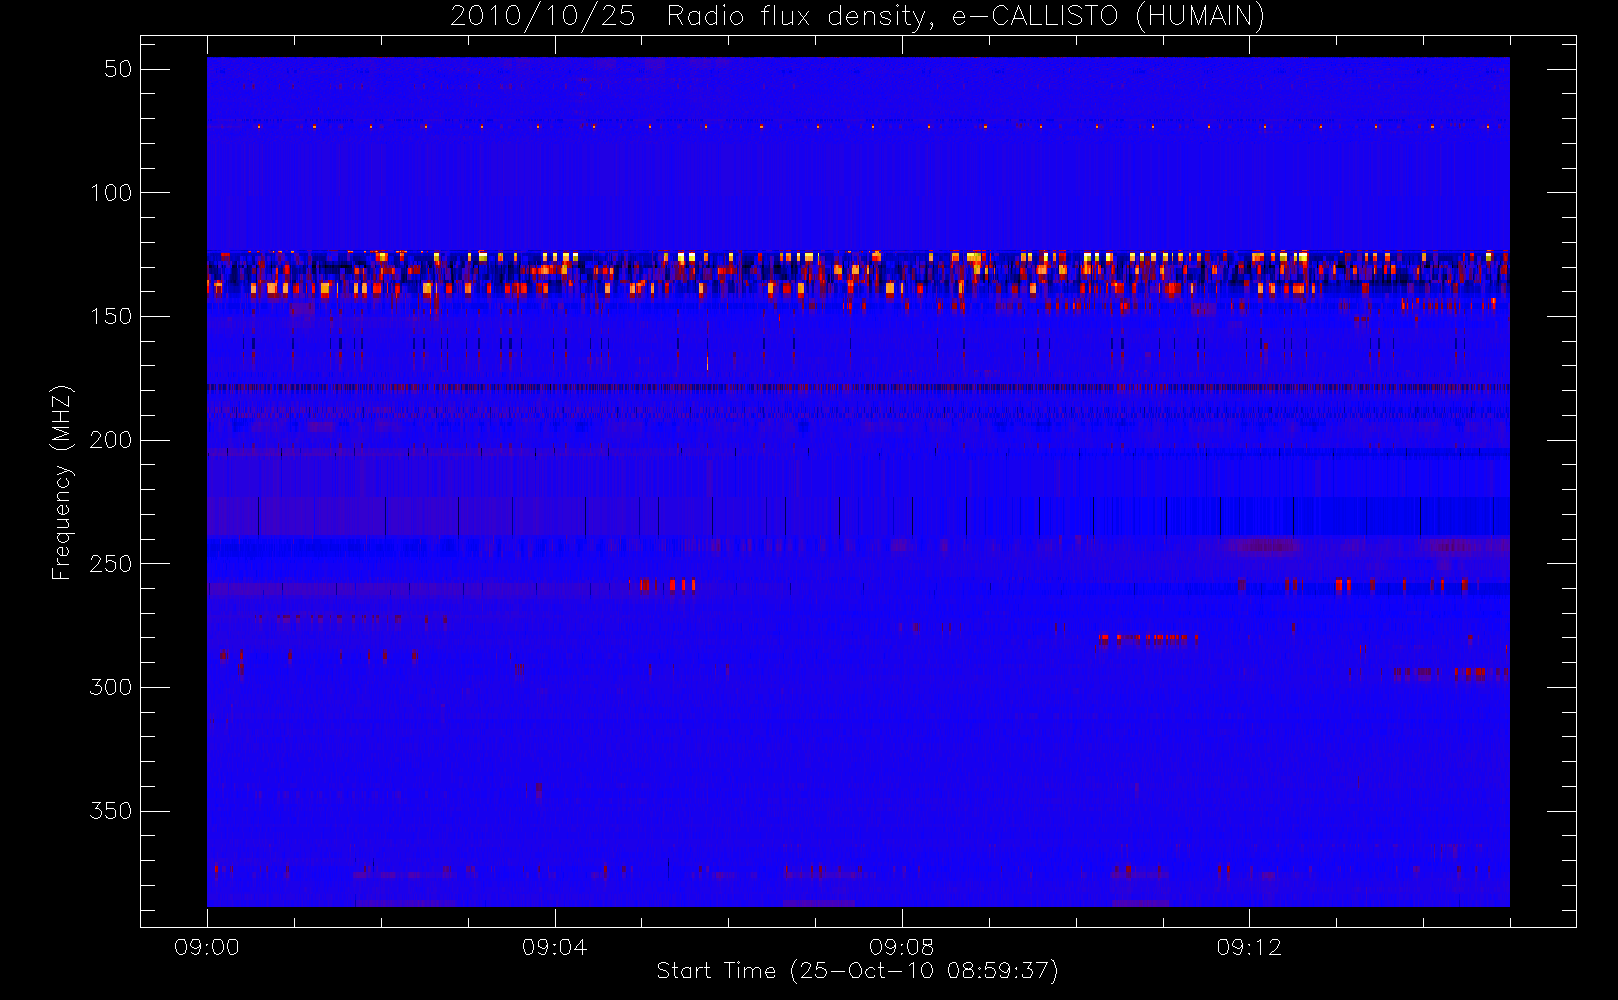This screenshot has height=1000, width=1618.
Task: Click the 09:04 time tick label
Action: (x=554, y=947)
